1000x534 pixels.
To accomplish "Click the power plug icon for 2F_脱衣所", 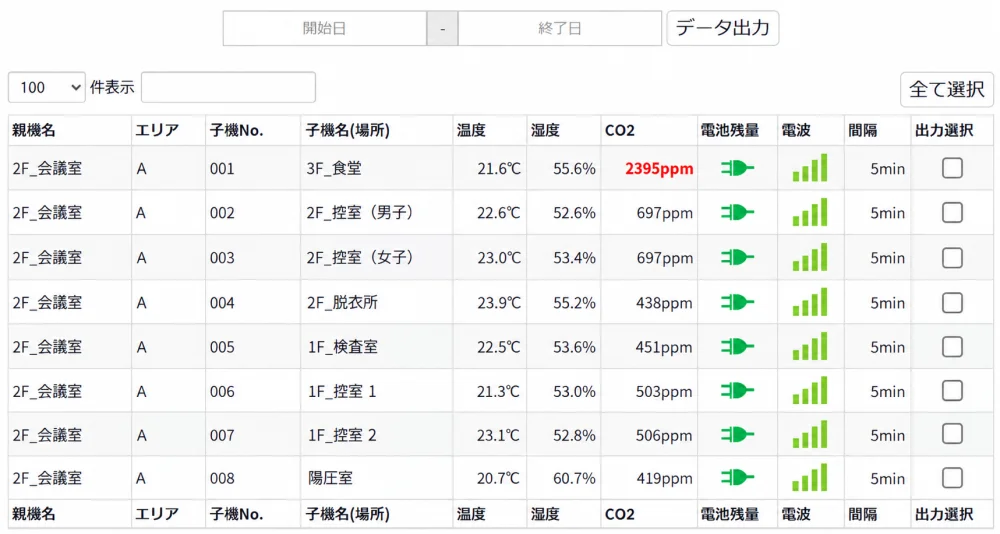I will pyautogui.click(x=737, y=302).
